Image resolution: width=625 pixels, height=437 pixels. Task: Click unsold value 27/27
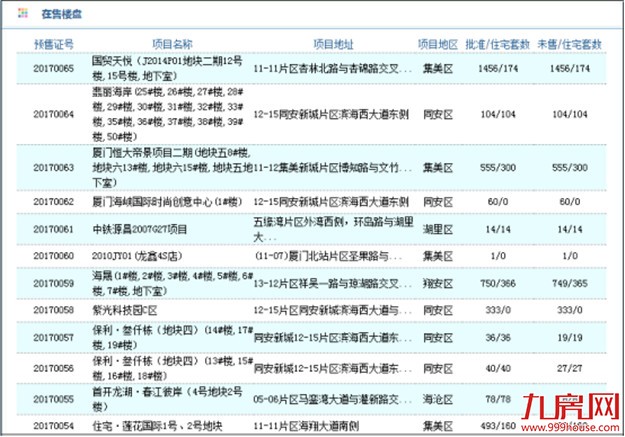pos(570,368)
